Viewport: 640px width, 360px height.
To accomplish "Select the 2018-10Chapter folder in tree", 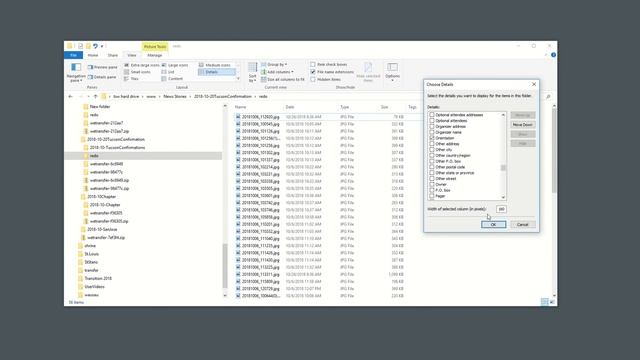I will pyautogui.click(x=102, y=197).
